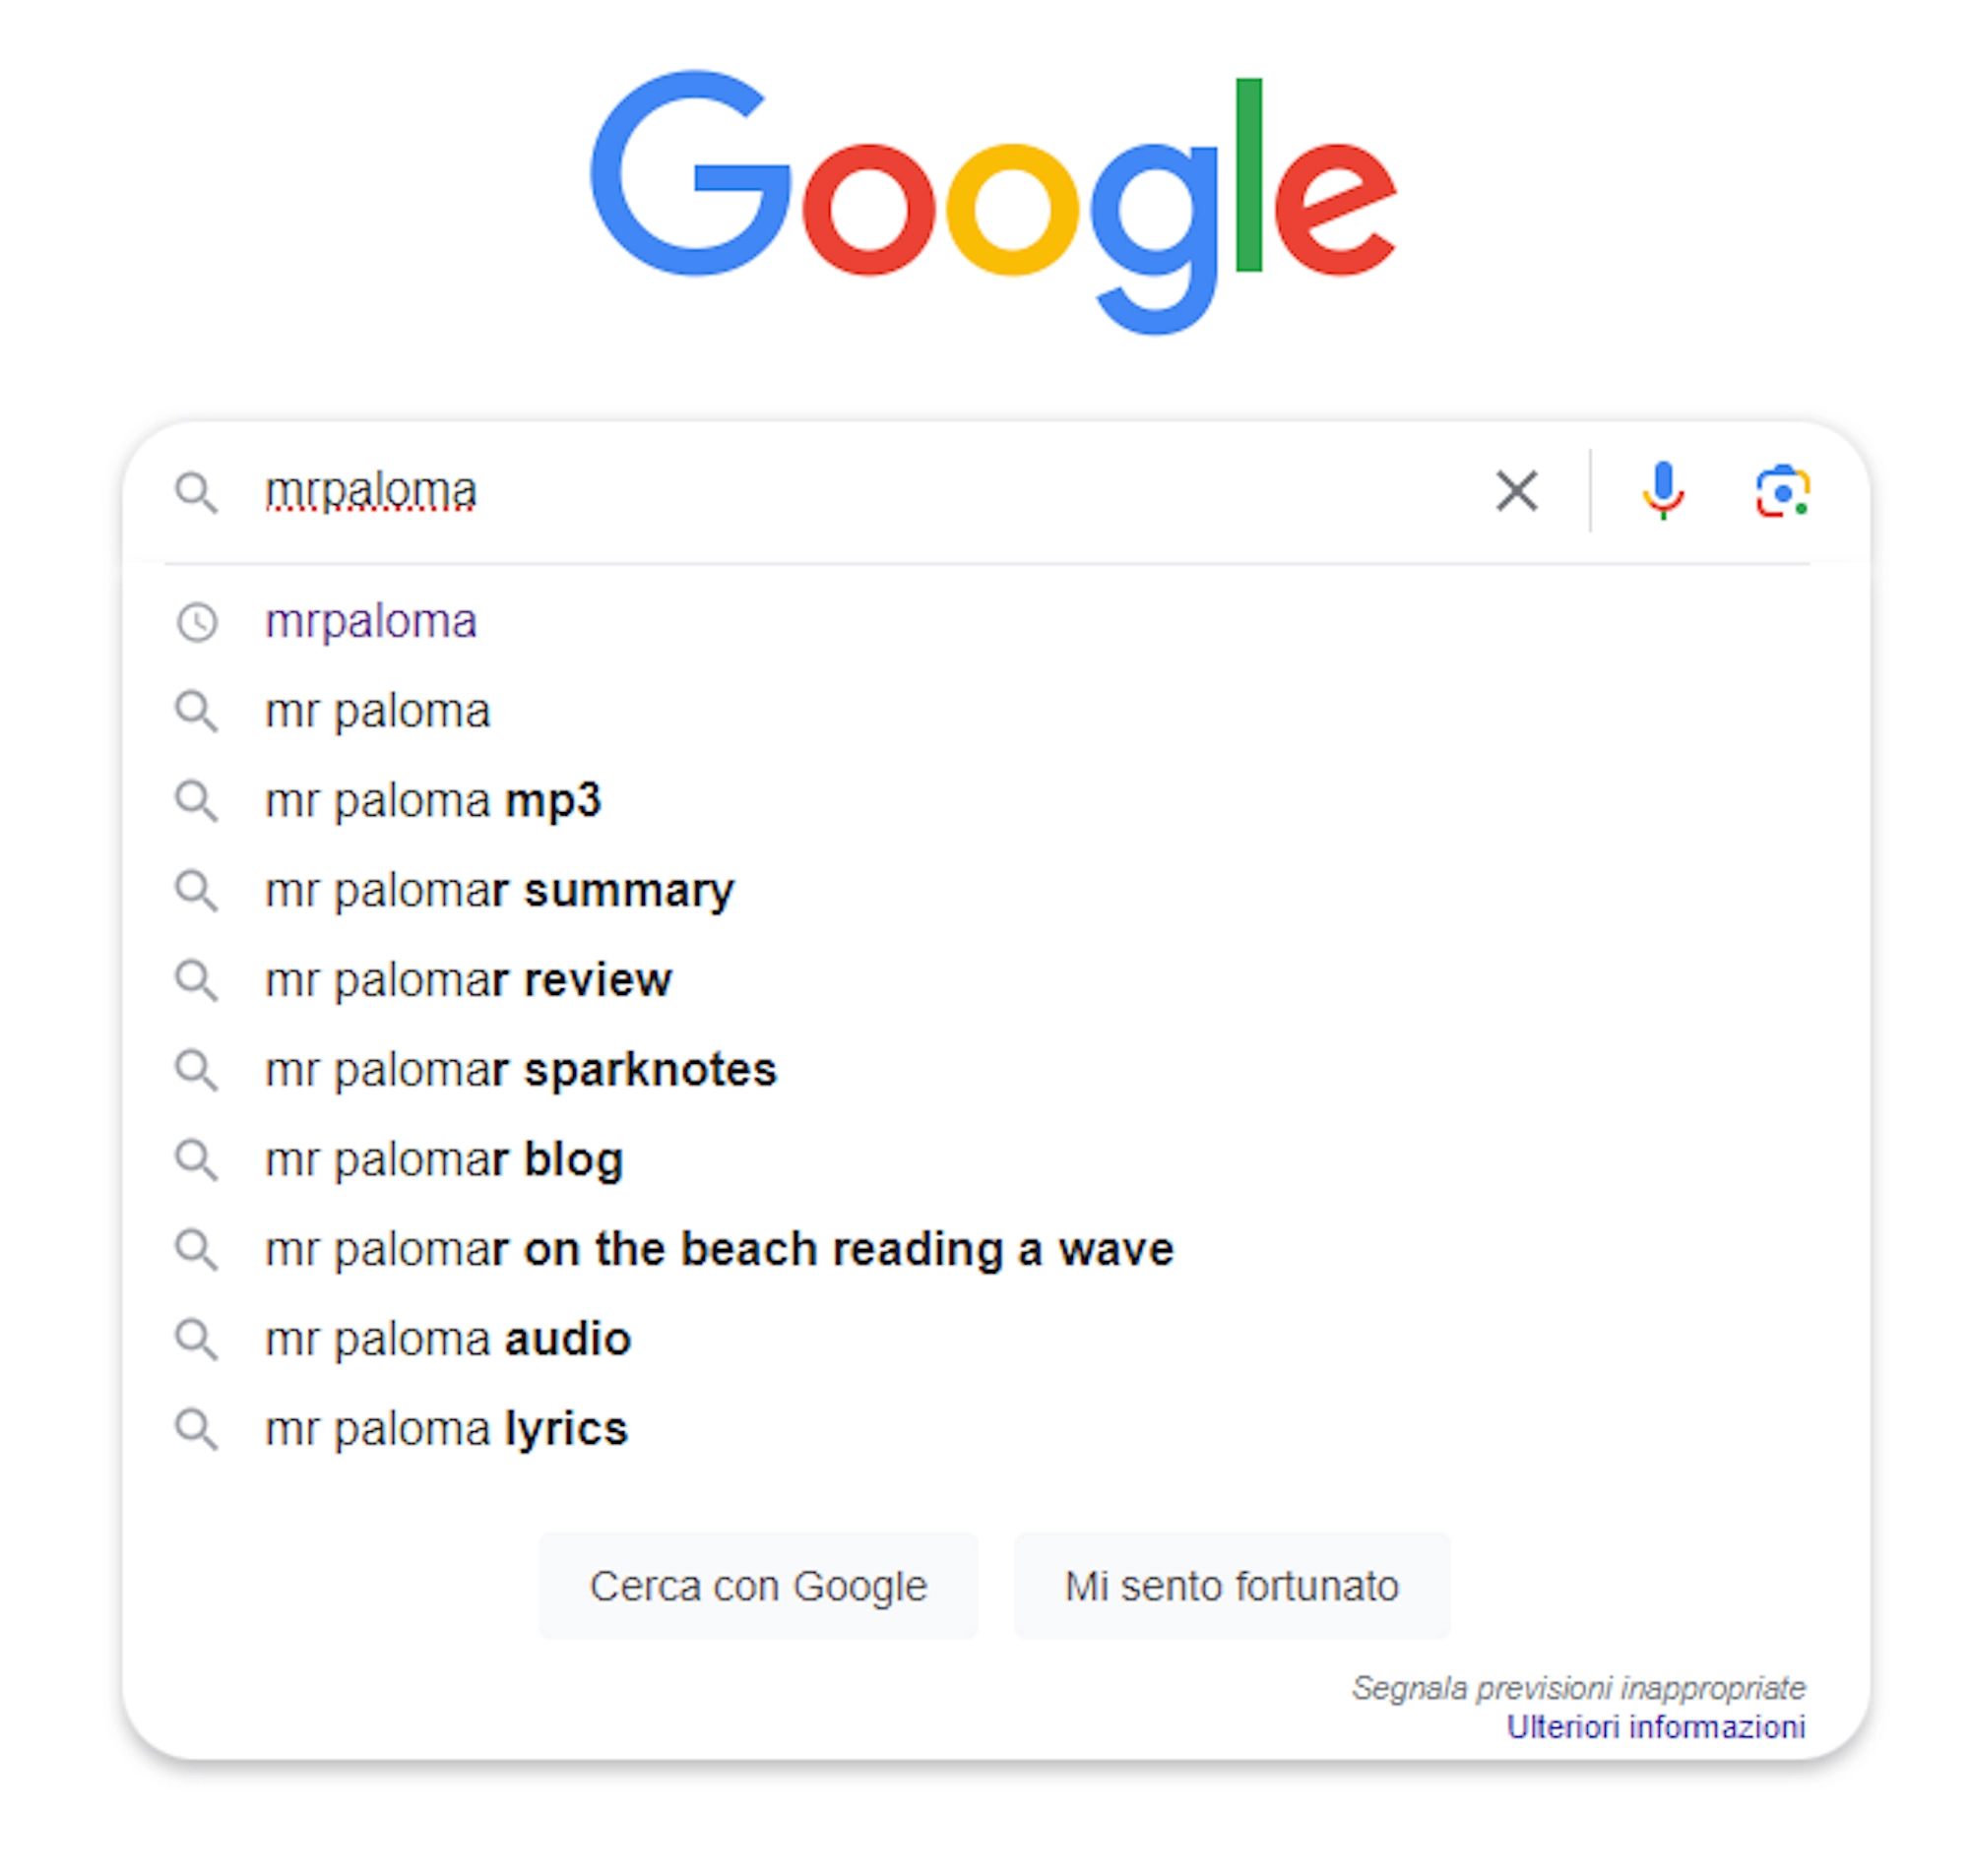Screen dimensions: 1969x1876
Task: Clear the search text with X icon
Action: pos(1516,491)
